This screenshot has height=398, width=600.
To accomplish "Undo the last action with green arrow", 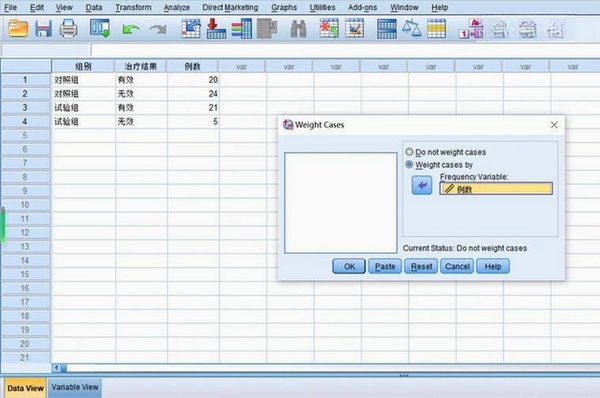I will (x=130, y=30).
